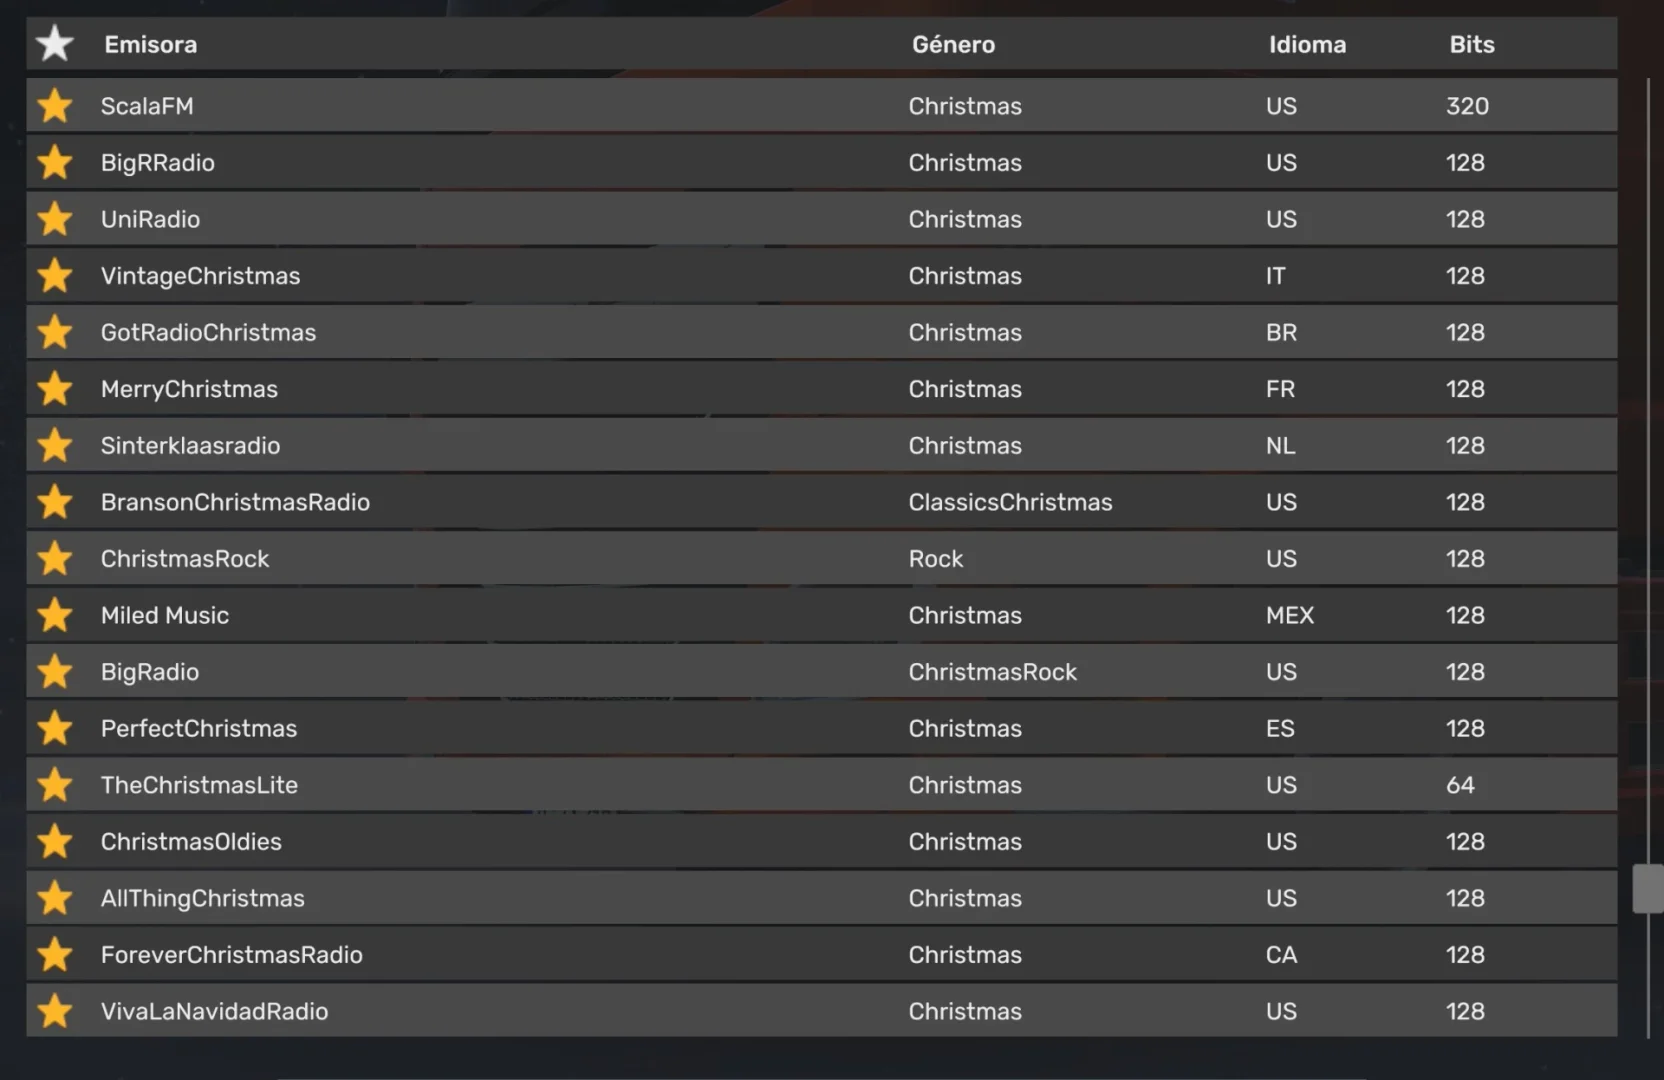Toggle favorite star for ScalaFM

click(x=55, y=106)
